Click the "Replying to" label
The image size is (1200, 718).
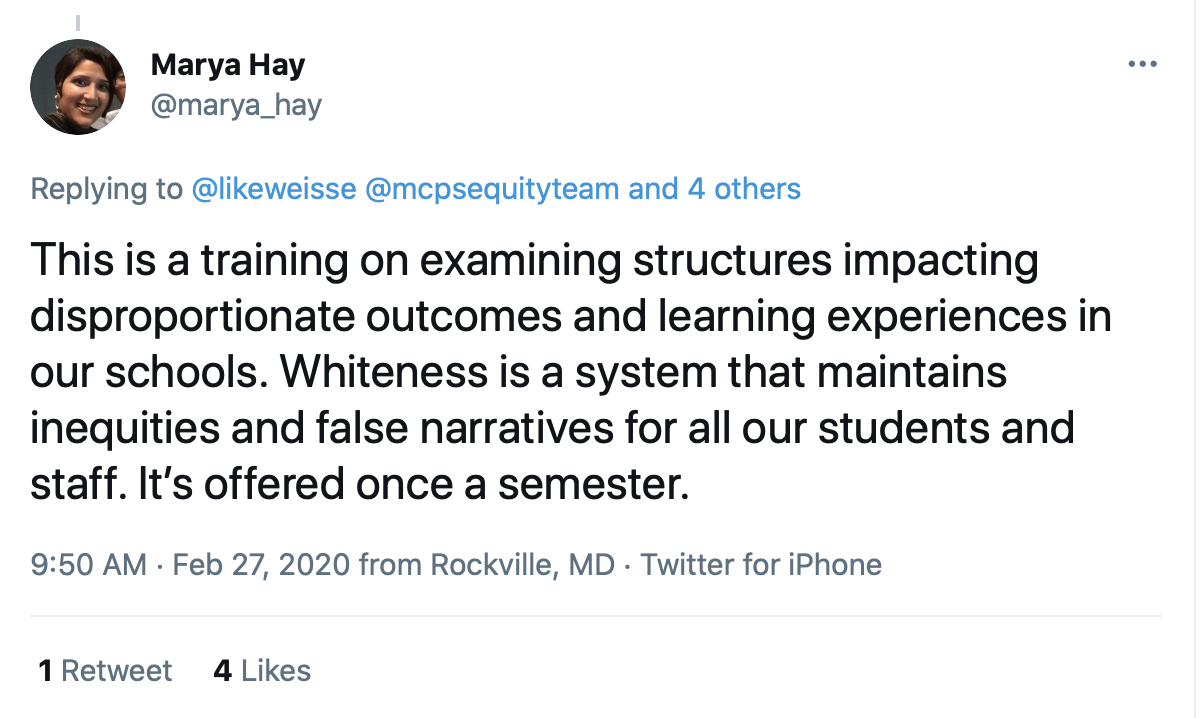[x=107, y=188]
